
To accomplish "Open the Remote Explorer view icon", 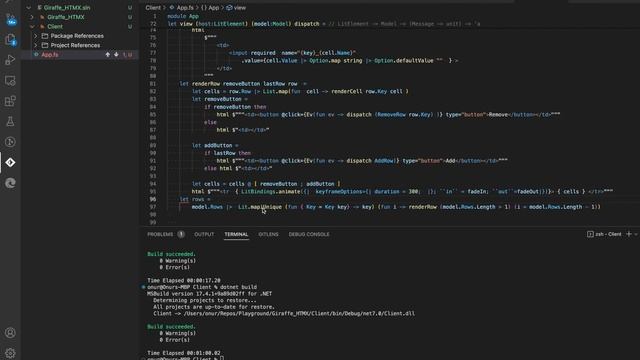I will (10, 80).
